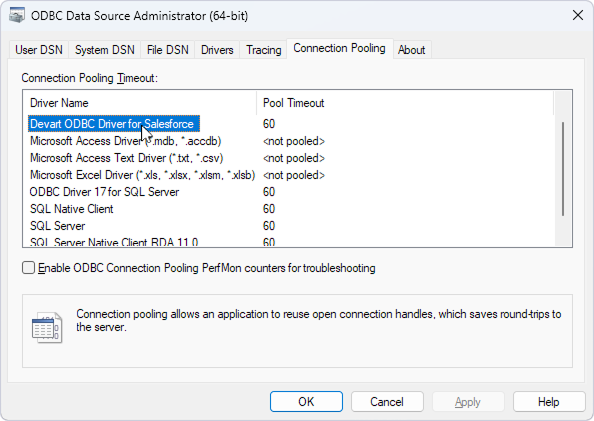The height and width of the screenshot is (421, 594).
Task: Click timeout 60 for Devart Salesforce driver
Action: (269, 124)
